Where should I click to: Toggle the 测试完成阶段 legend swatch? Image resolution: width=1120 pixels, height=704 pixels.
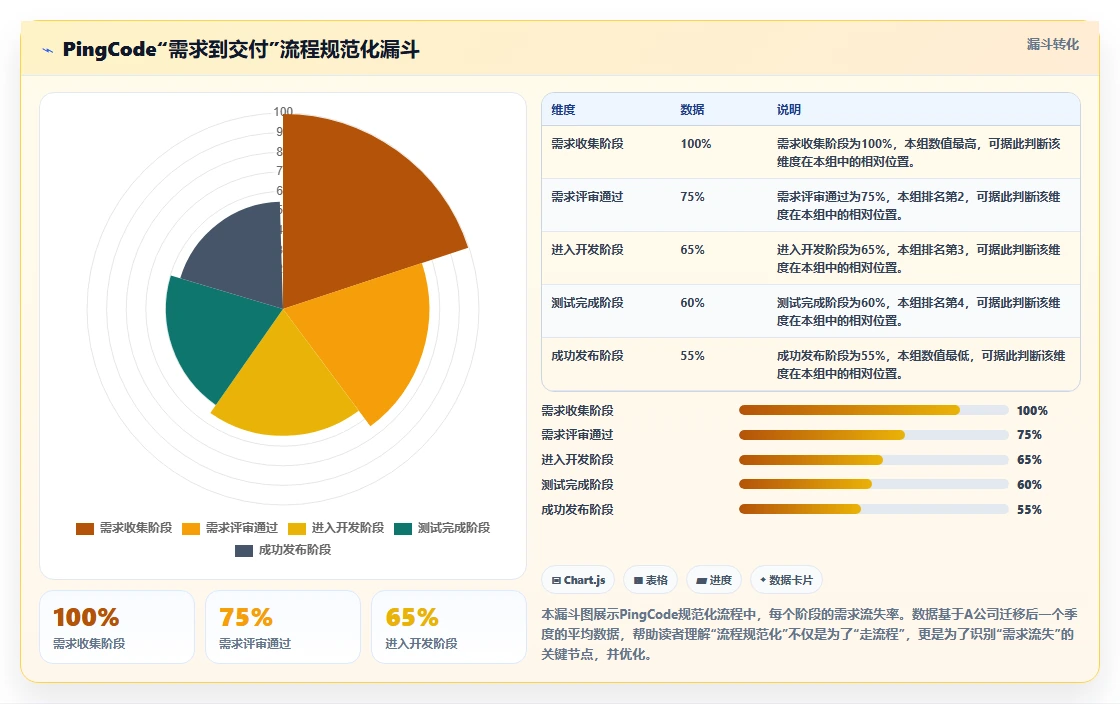pyautogui.click(x=403, y=529)
